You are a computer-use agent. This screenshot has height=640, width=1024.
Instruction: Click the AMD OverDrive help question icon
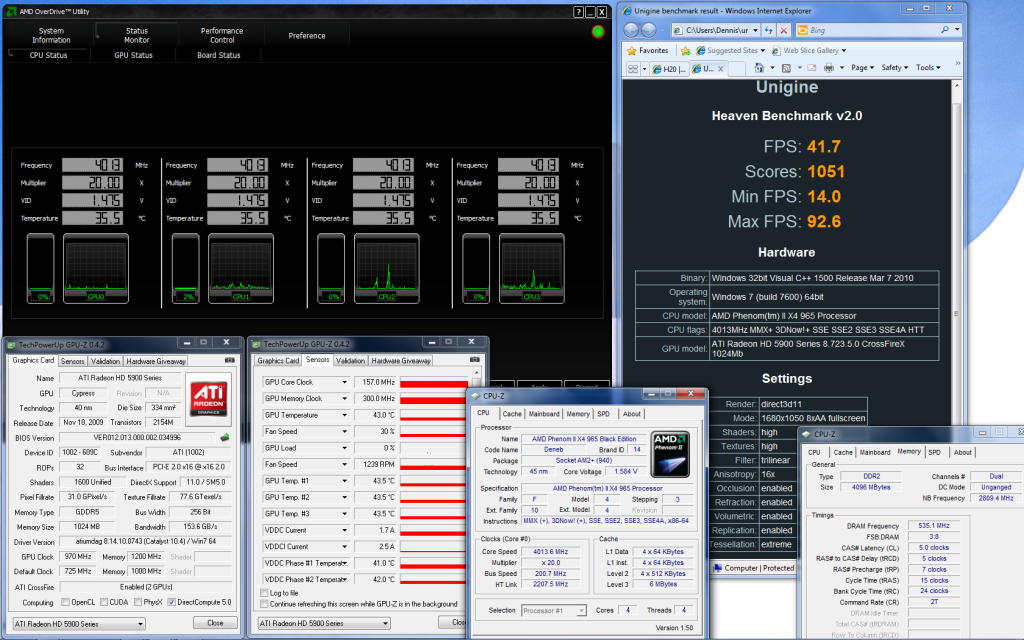click(x=580, y=11)
